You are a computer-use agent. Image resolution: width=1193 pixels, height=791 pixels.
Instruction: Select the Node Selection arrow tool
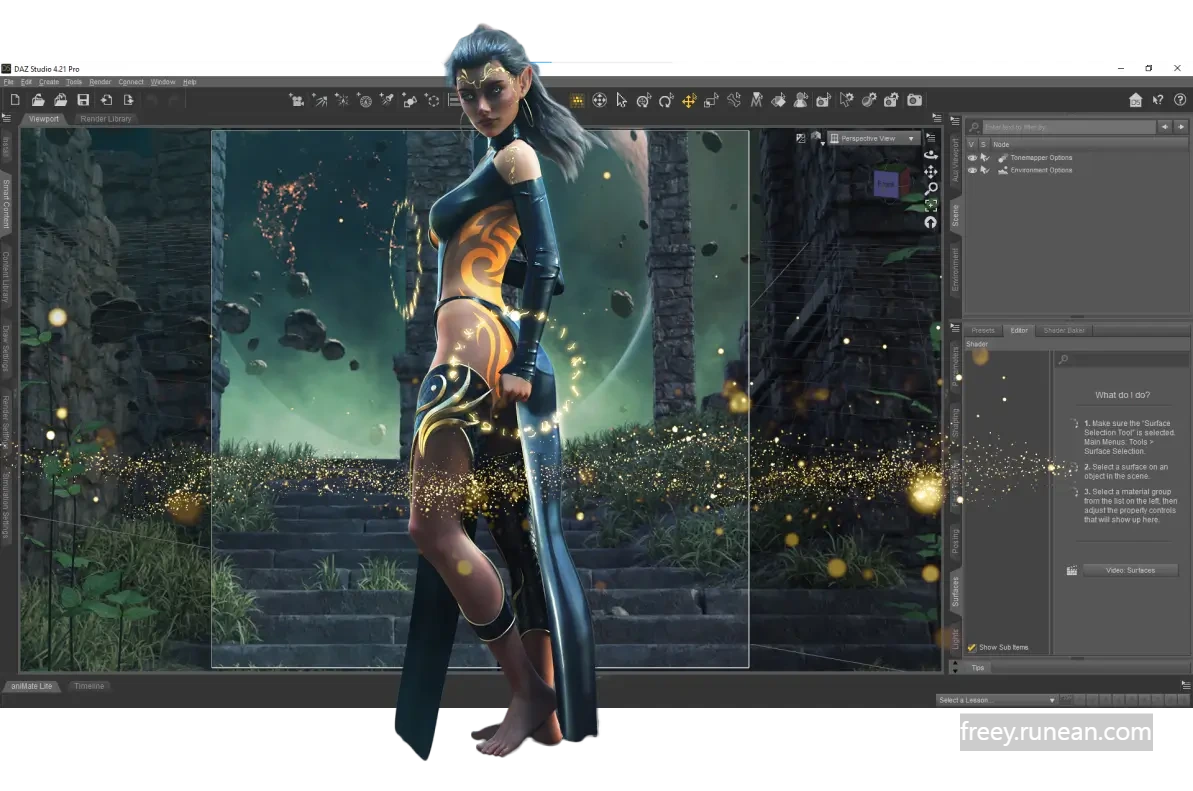(622, 99)
